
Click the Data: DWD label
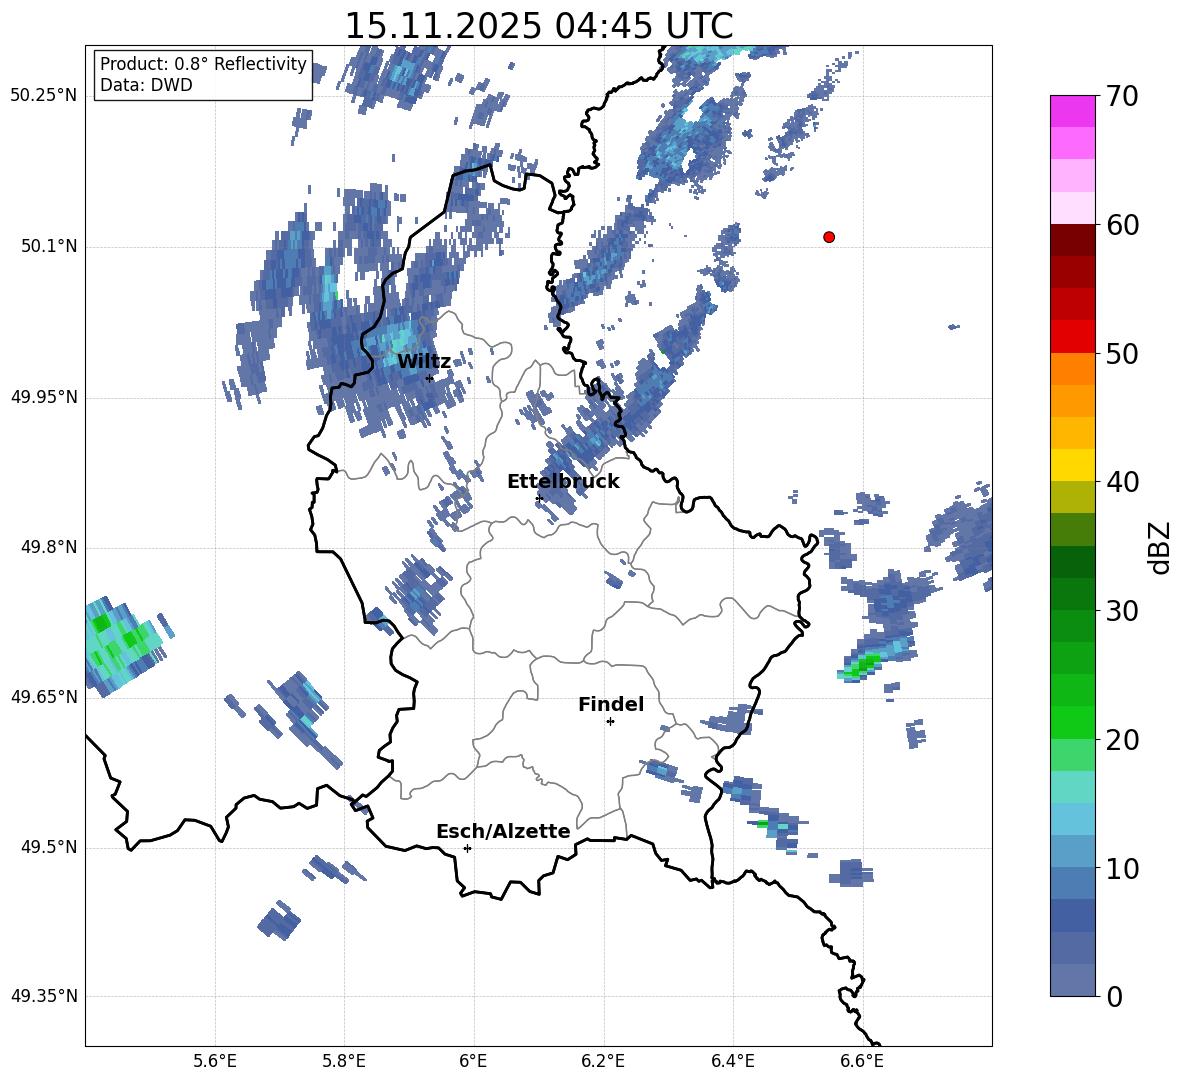click(x=146, y=85)
